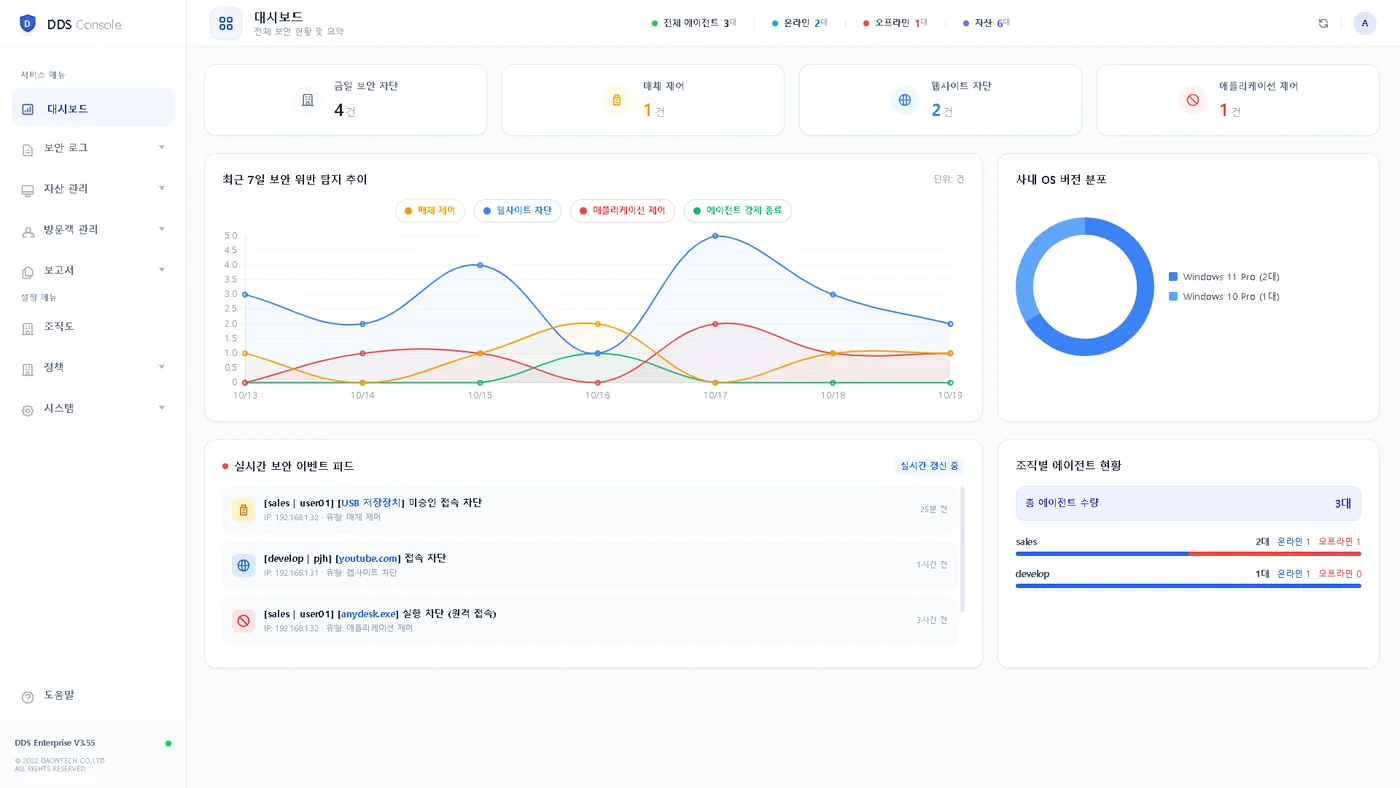Click the globe icon of the youtube.com event
Viewport: 1400px width, 788px height.
click(x=243, y=565)
